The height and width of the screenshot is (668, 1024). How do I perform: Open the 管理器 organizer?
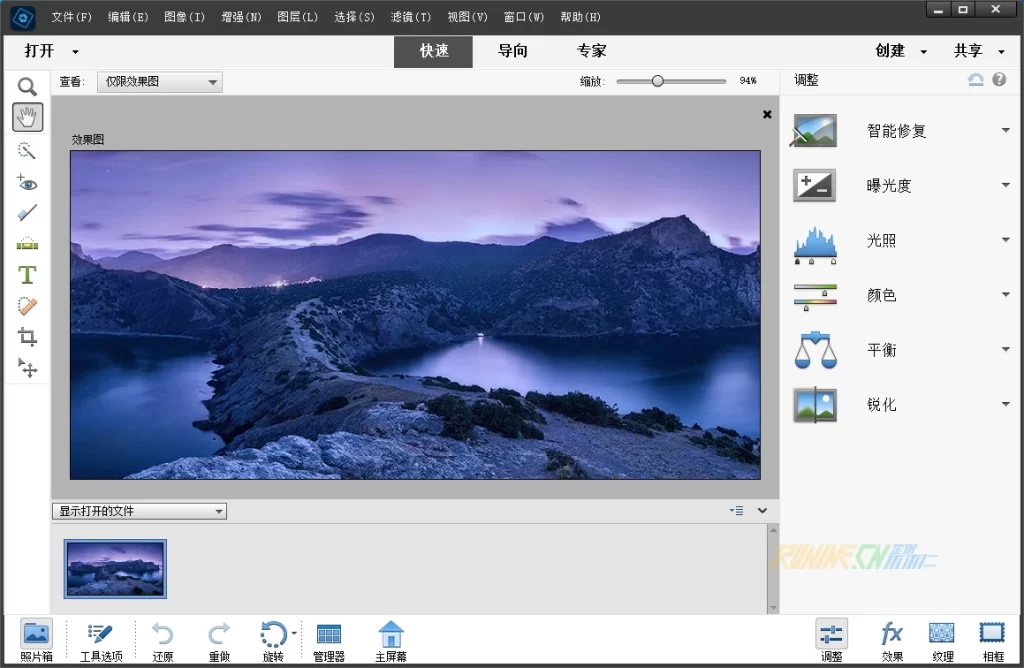tap(328, 640)
